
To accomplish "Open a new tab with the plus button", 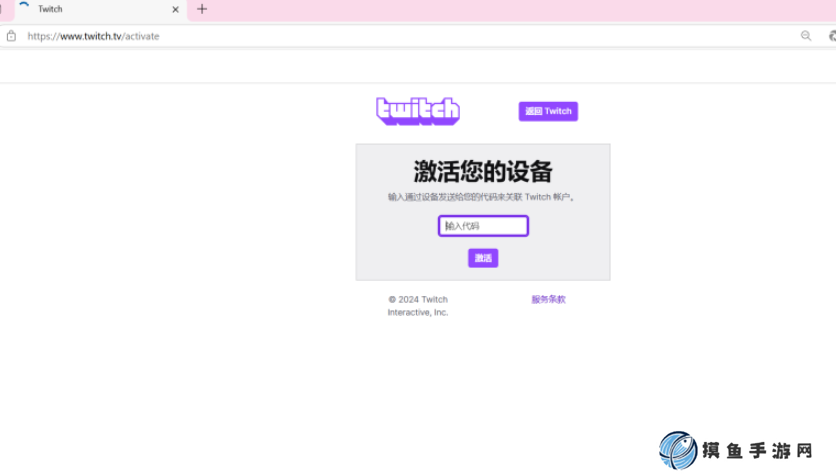I will (x=202, y=9).
